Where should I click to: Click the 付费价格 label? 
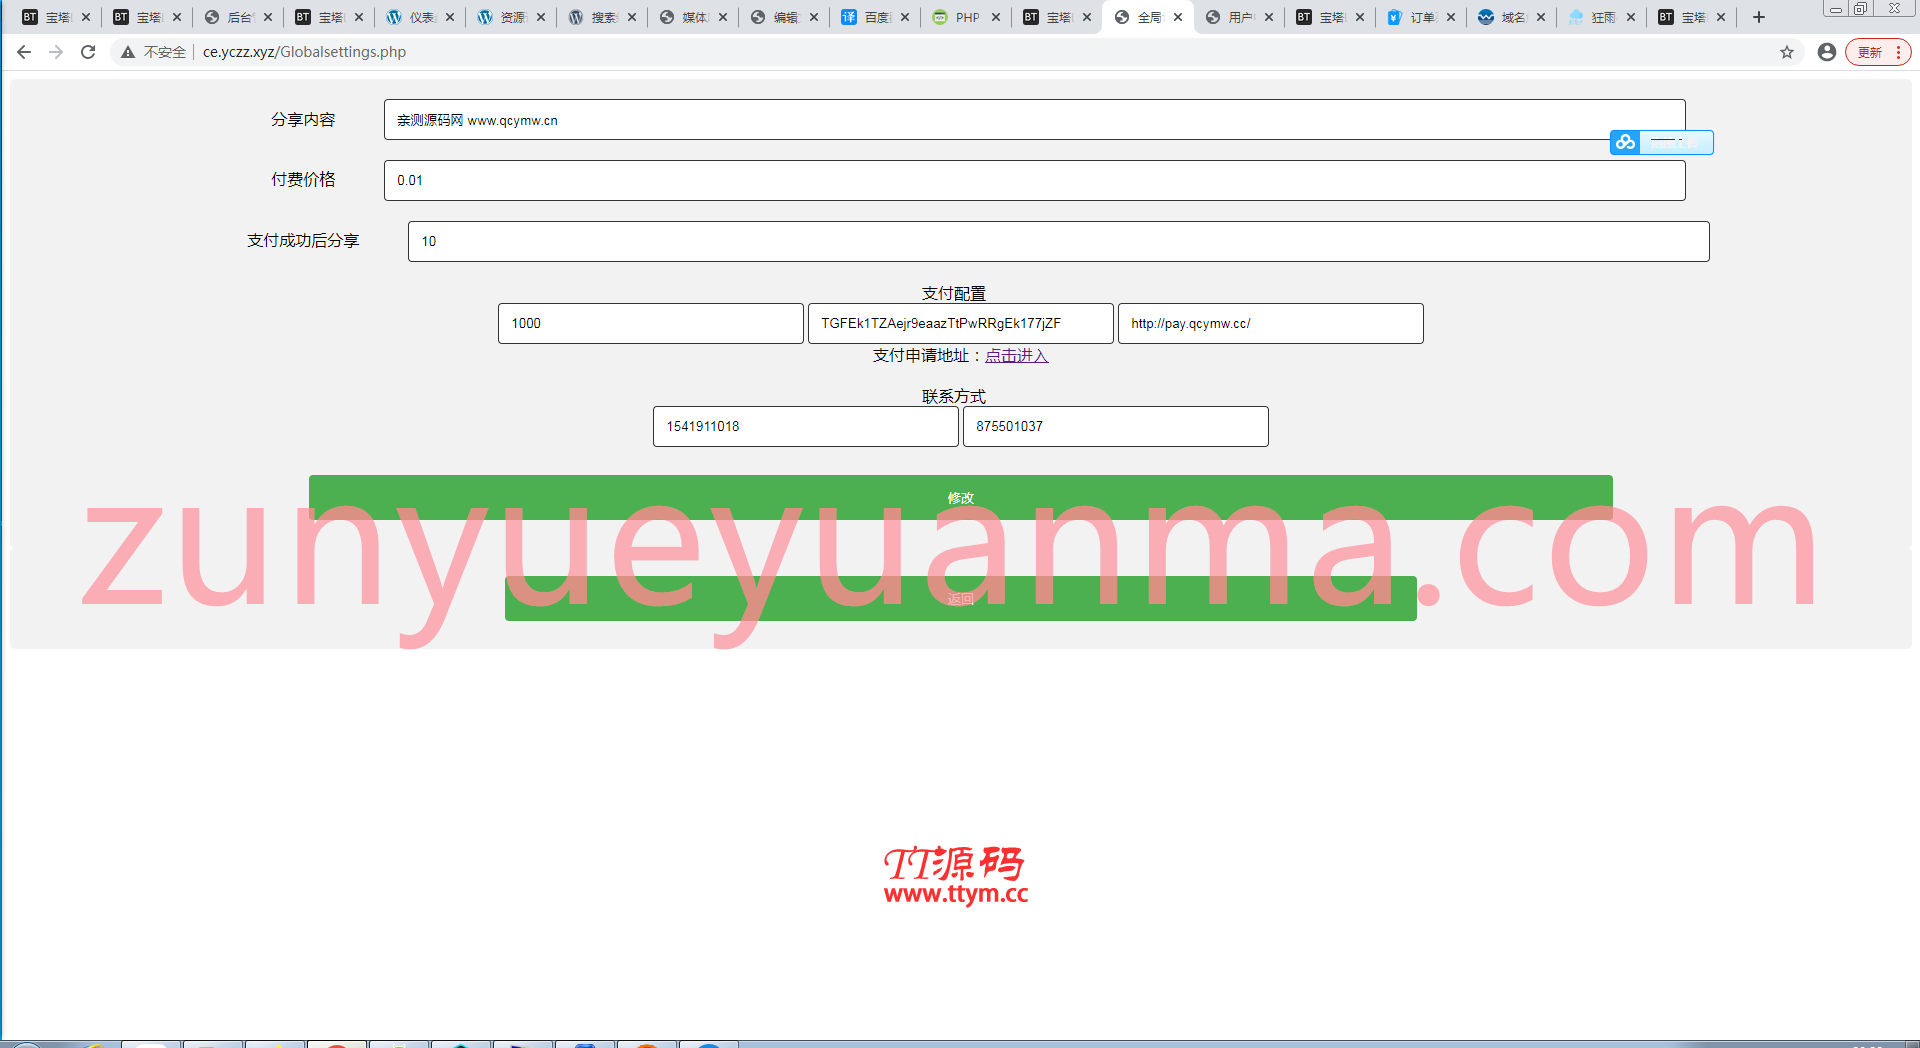pyautogui.click(x=303, y=179)
